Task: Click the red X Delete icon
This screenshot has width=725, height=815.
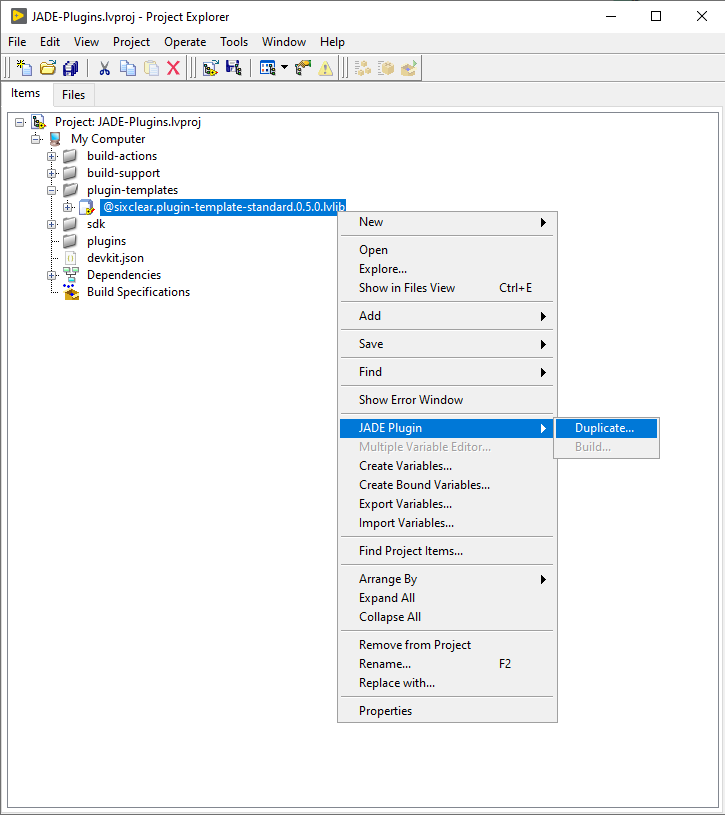Action: [x=174, y=68]
